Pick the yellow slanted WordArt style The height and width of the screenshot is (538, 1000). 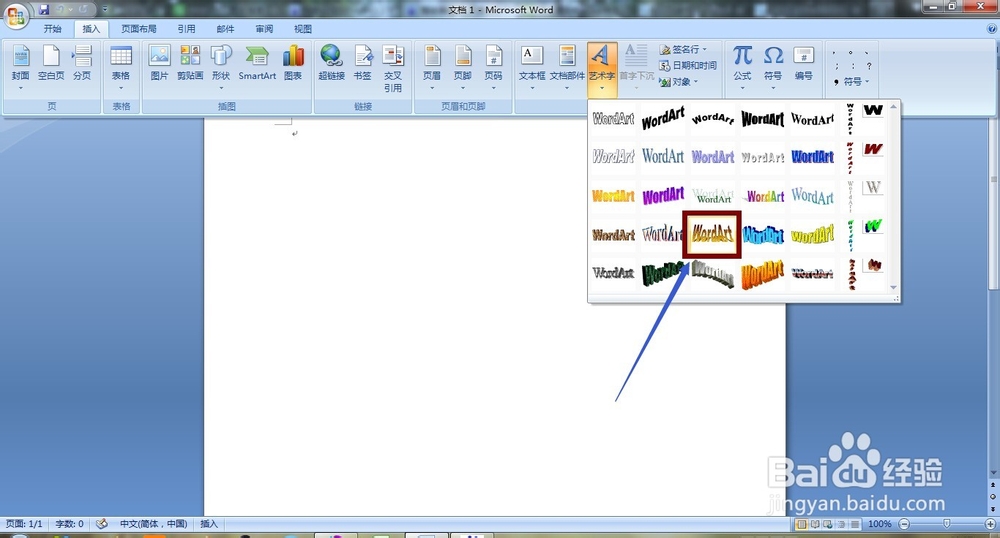(812, 235)
